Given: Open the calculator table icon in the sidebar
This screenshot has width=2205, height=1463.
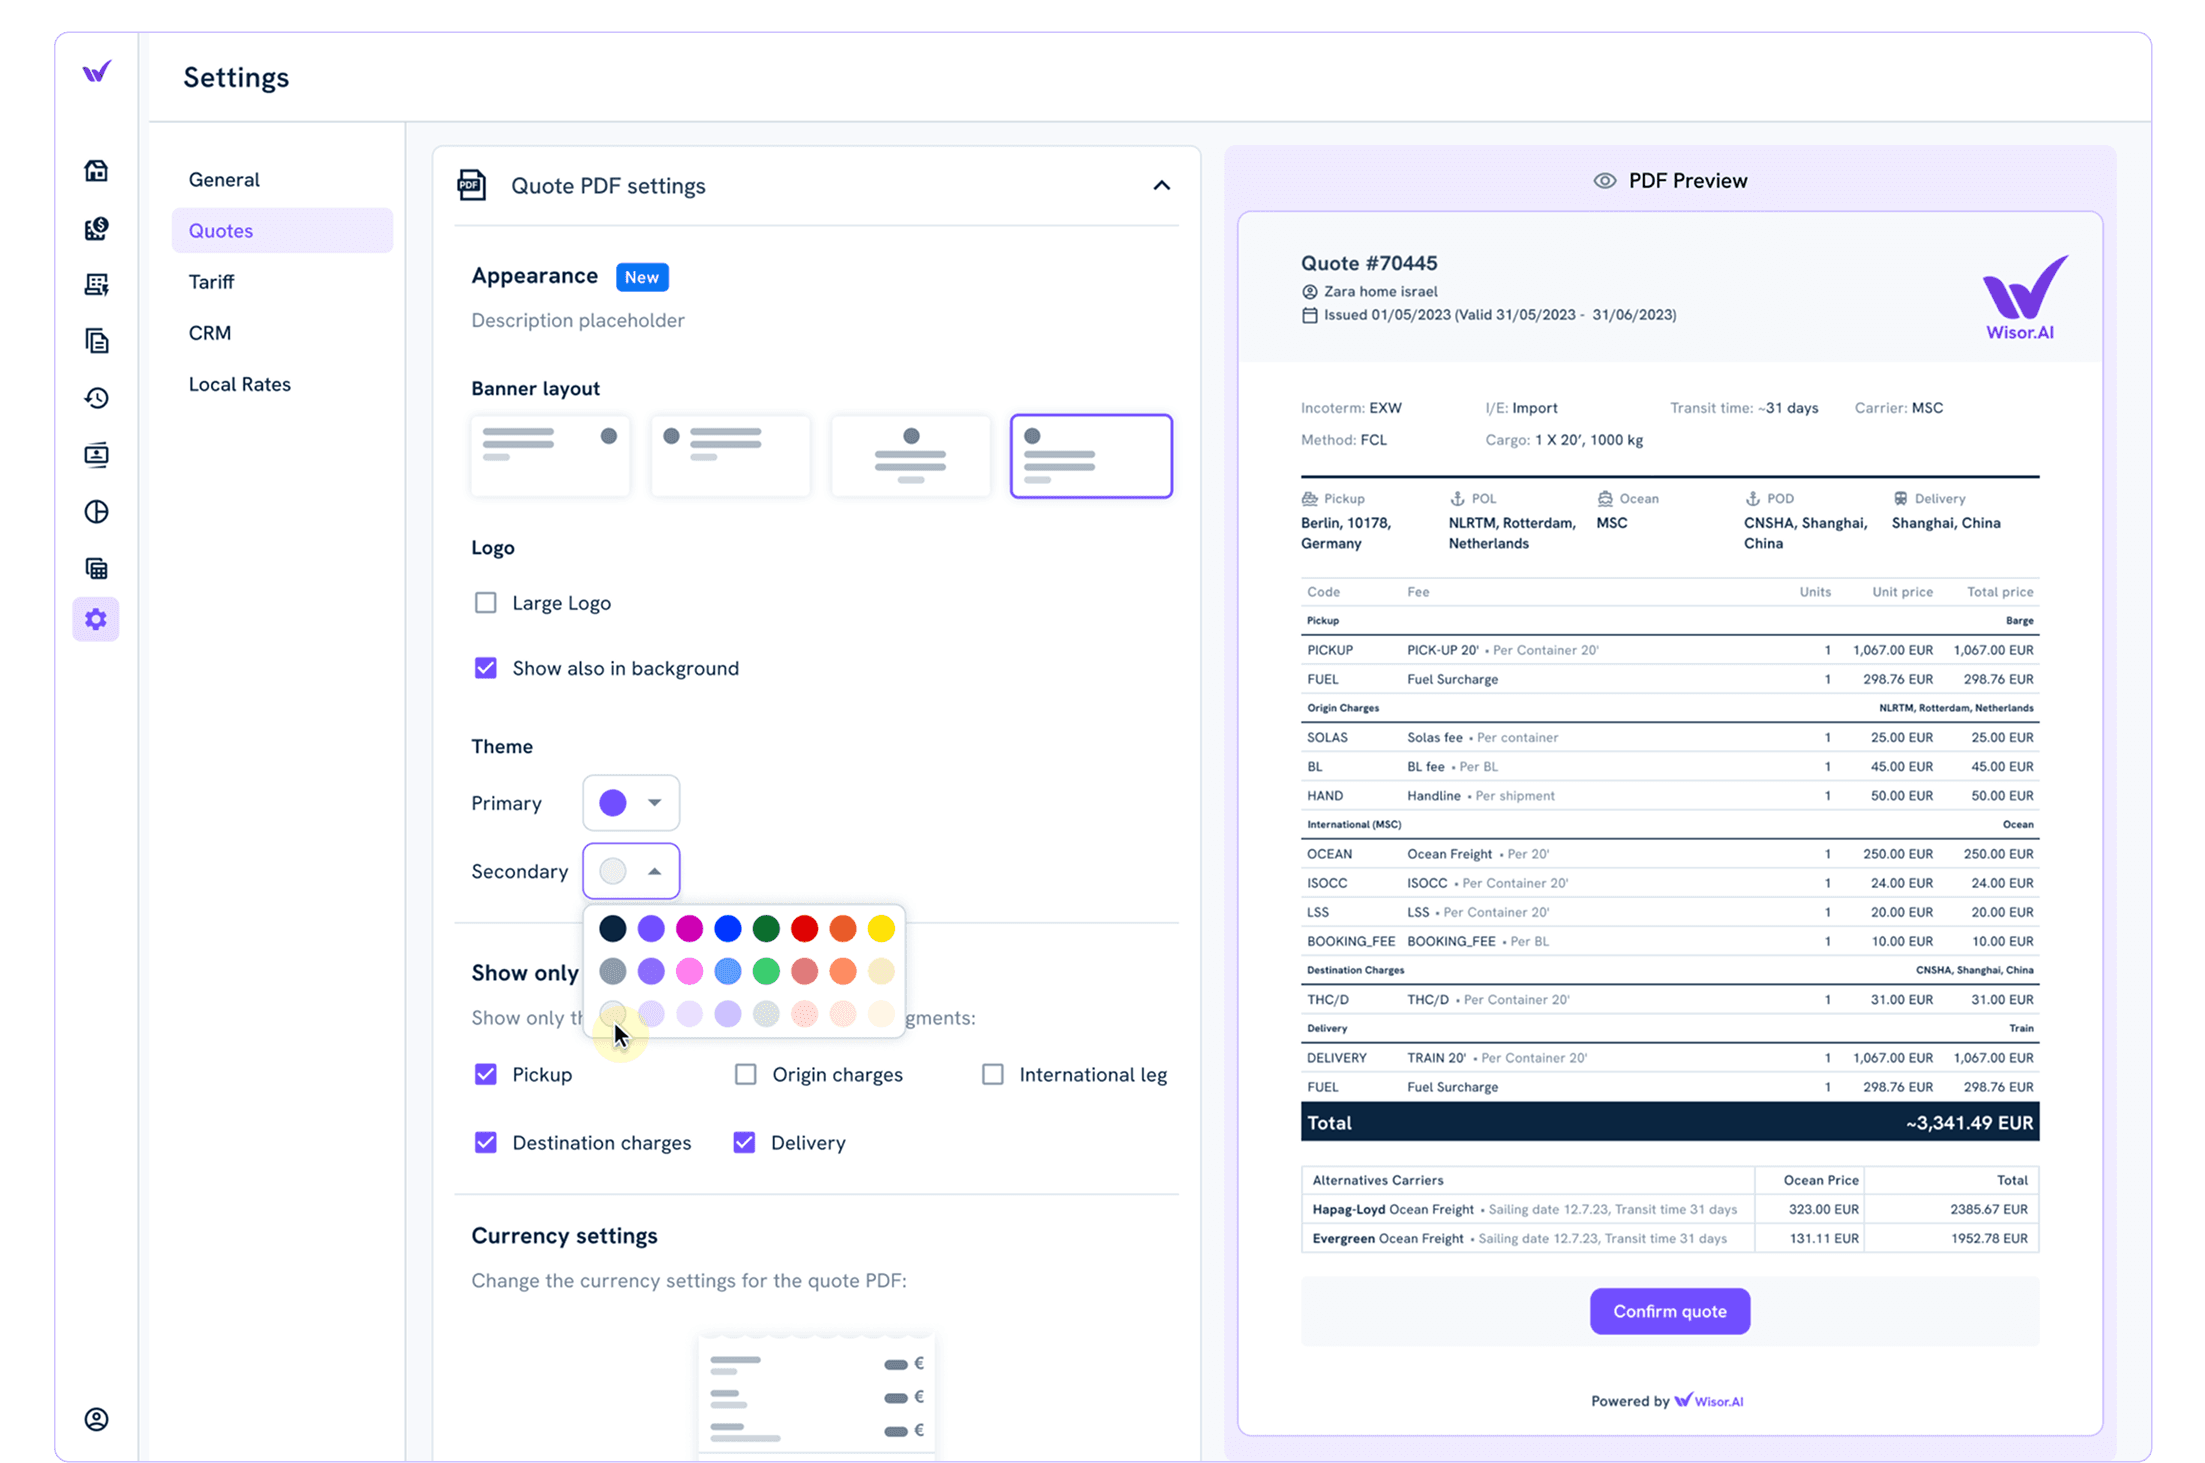Looking at the screenshot, I should tap(96, 569).
